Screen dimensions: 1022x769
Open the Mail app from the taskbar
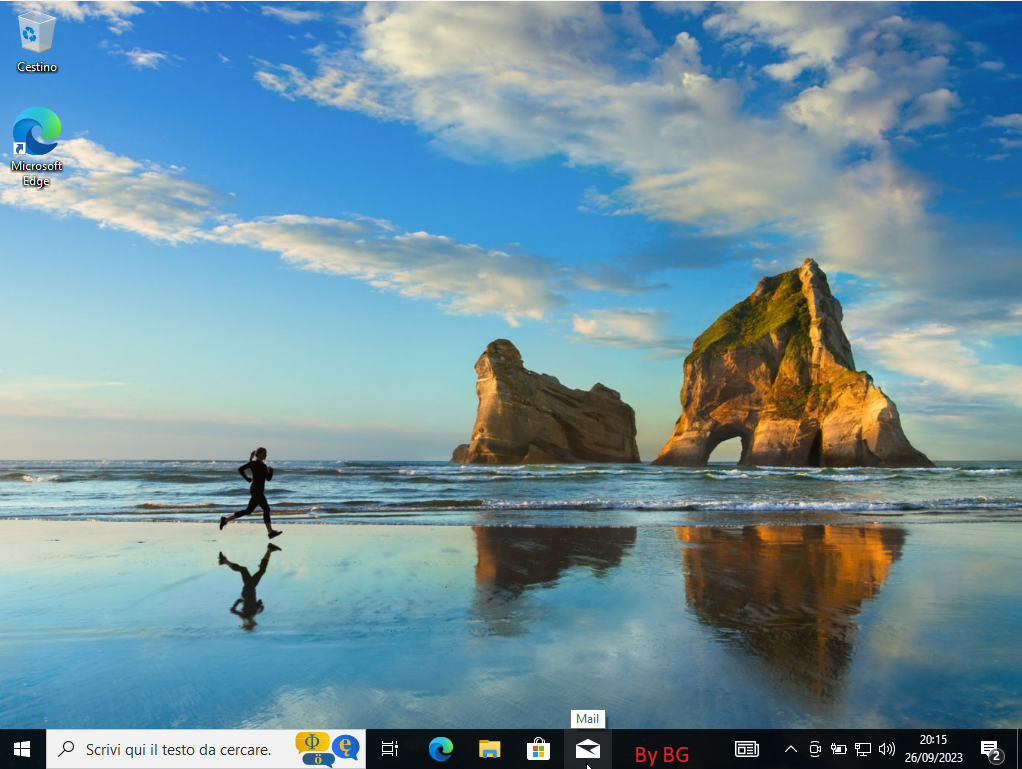[587, 749]
